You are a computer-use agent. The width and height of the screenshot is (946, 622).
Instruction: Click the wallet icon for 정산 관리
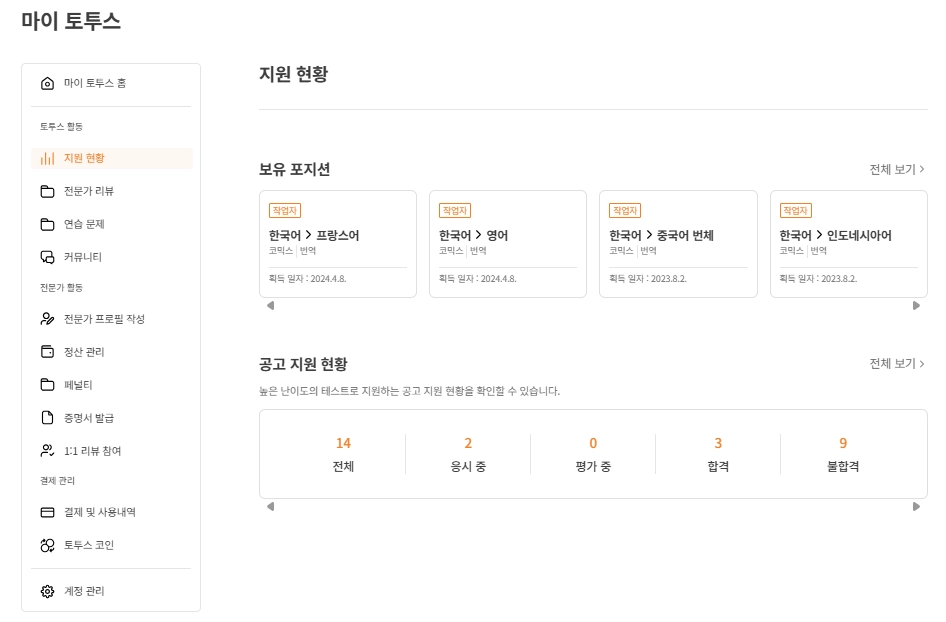click(x=47, y=352)
